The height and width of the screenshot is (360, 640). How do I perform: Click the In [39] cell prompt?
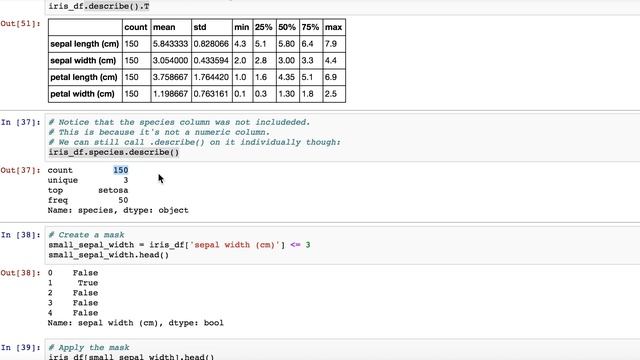click(x=20, y=348)
